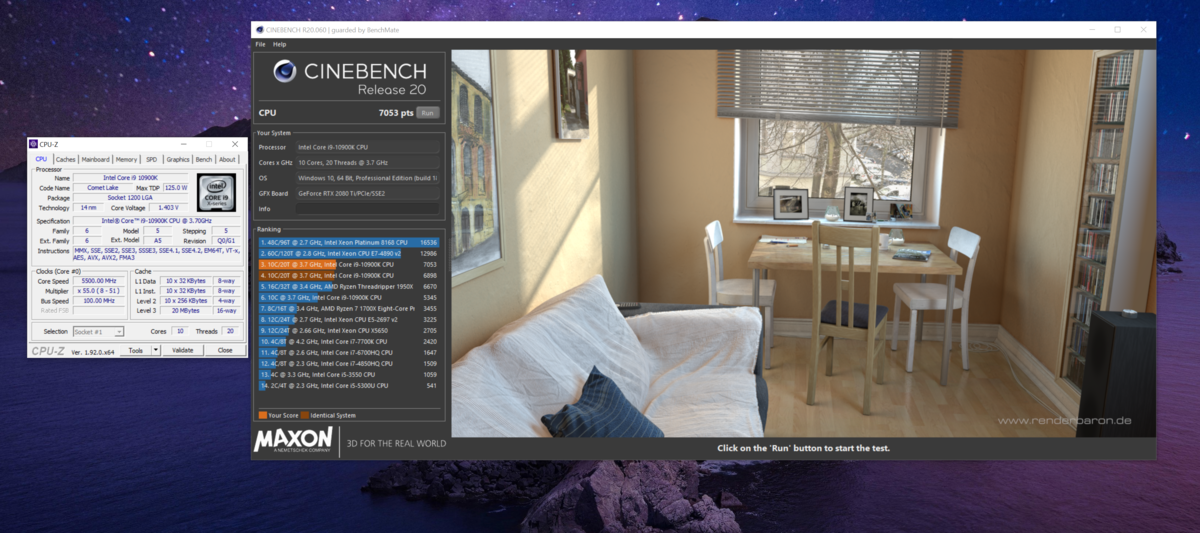Click the CPU score value 7053 pts
The image size is (1200, 533).
click(x=396, y=113)
